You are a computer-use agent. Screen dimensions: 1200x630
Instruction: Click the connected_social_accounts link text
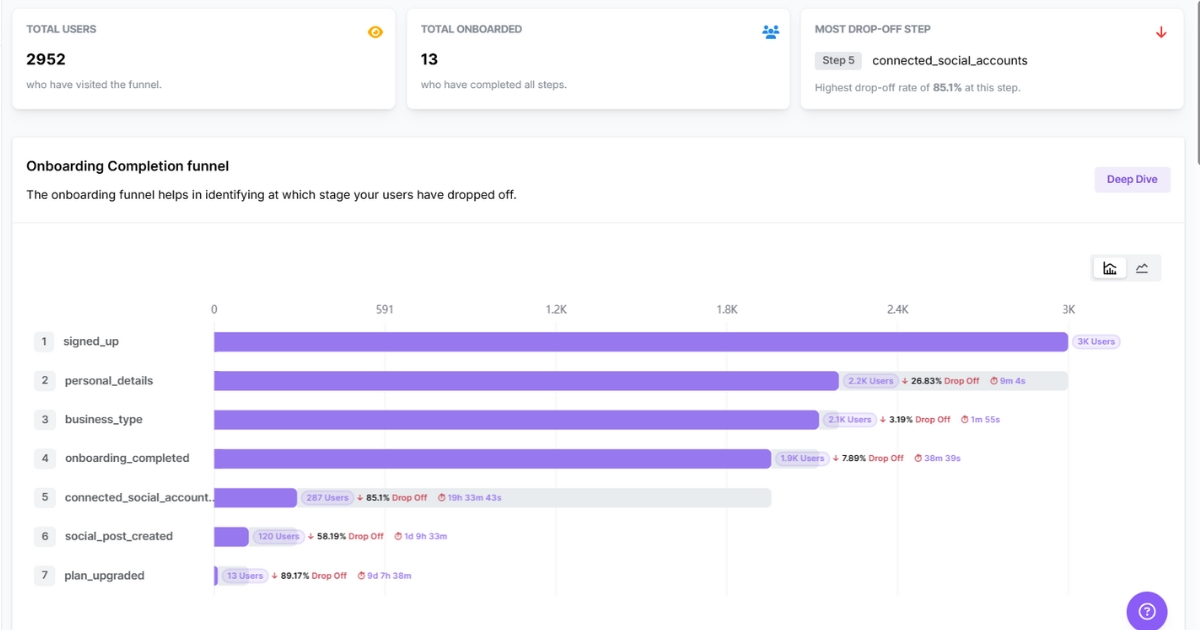(x=952, y=60)
